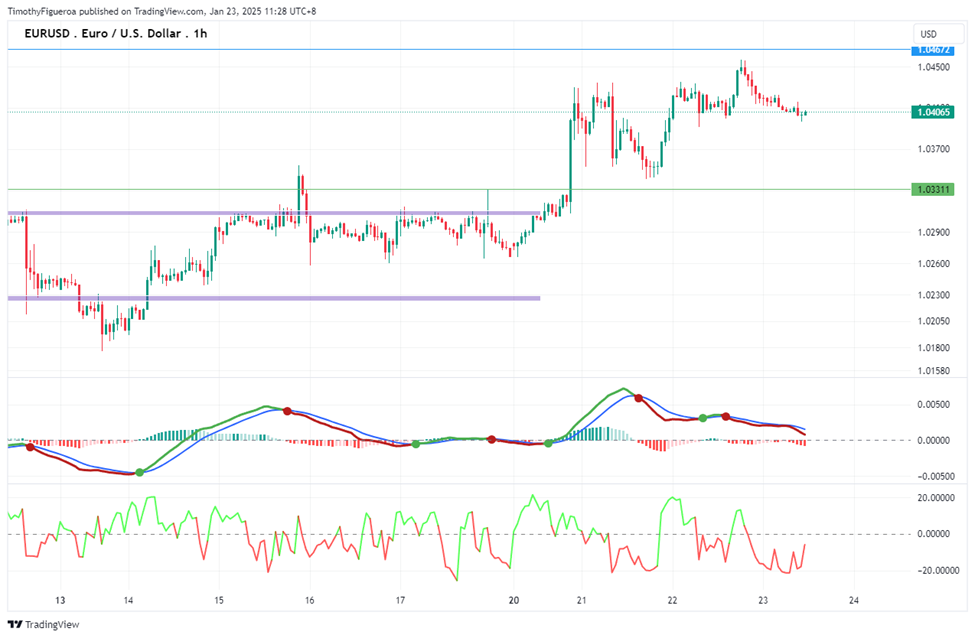Image resolution: width=975 pixels, height=638 pixels.
Task: Click the green MACD crossover dot near 14
Action: point(140,473)
